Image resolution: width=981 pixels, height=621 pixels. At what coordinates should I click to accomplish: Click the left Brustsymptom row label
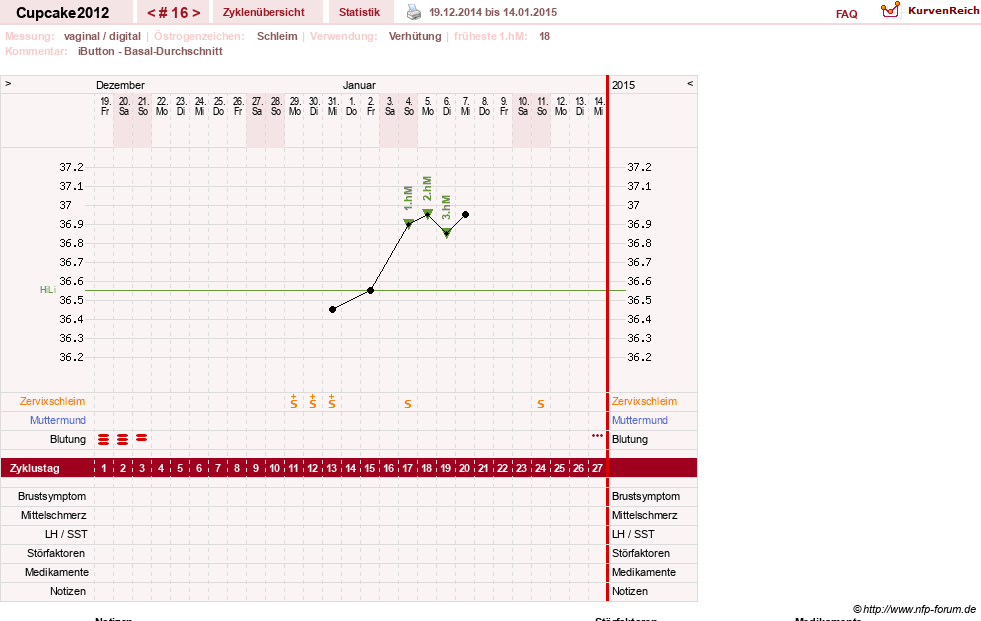52,497
